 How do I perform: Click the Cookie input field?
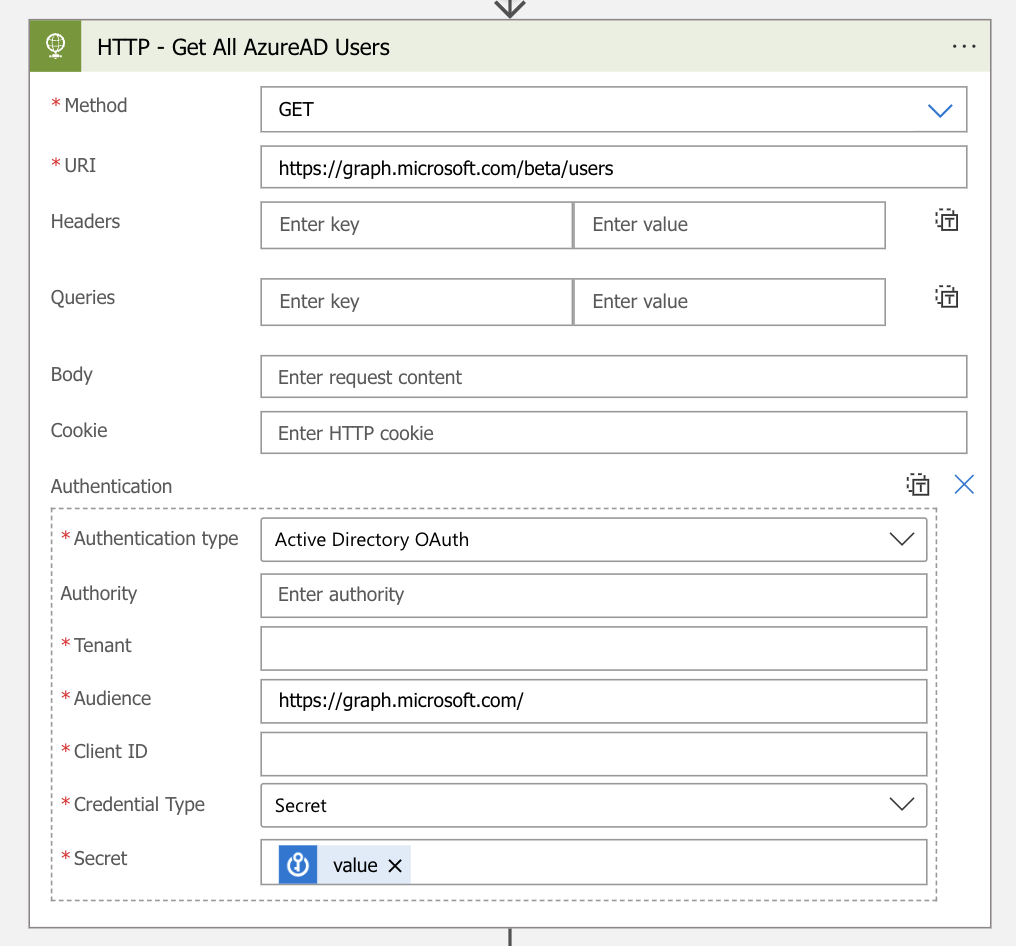click(613, 433)
